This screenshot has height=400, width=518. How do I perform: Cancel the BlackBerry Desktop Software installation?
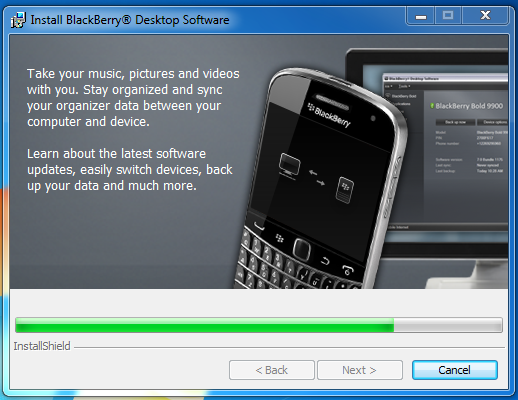point(455,370)
